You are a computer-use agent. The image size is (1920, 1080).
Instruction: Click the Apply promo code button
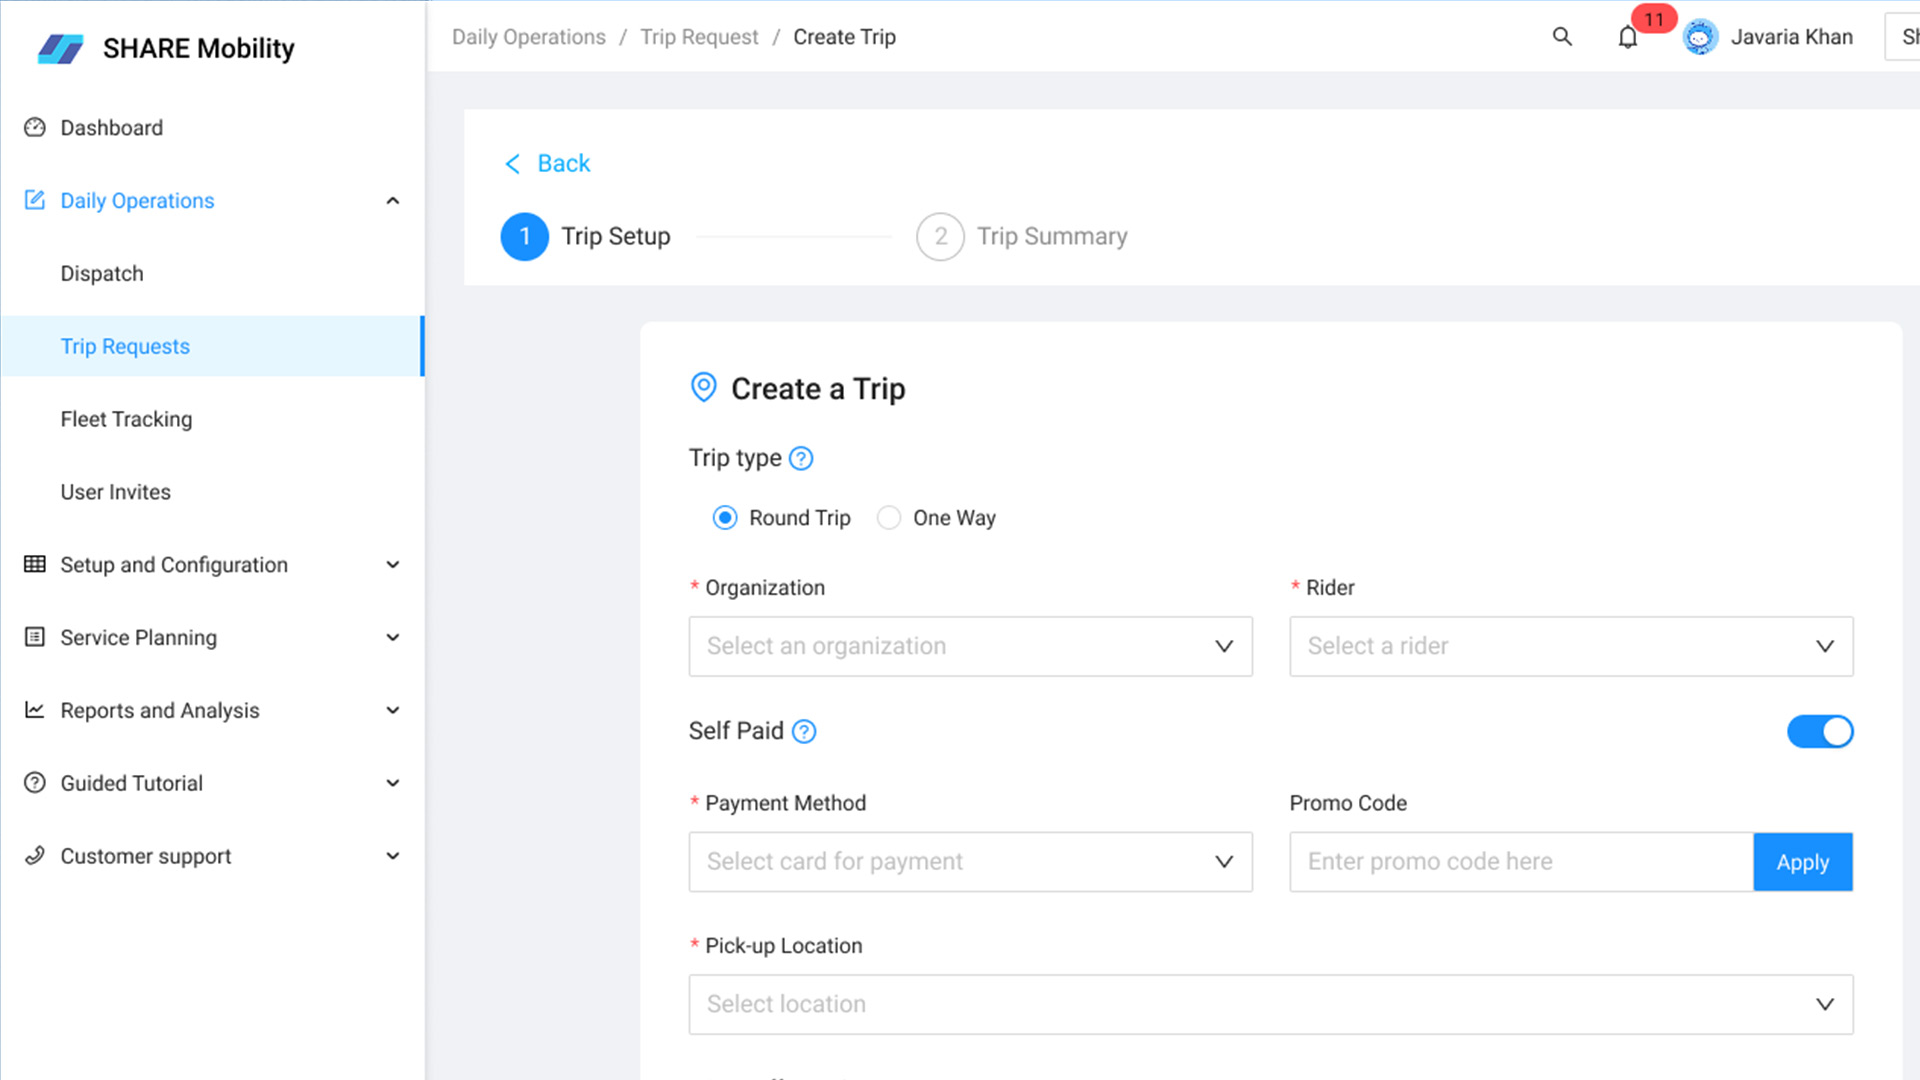click(1802, 862)
